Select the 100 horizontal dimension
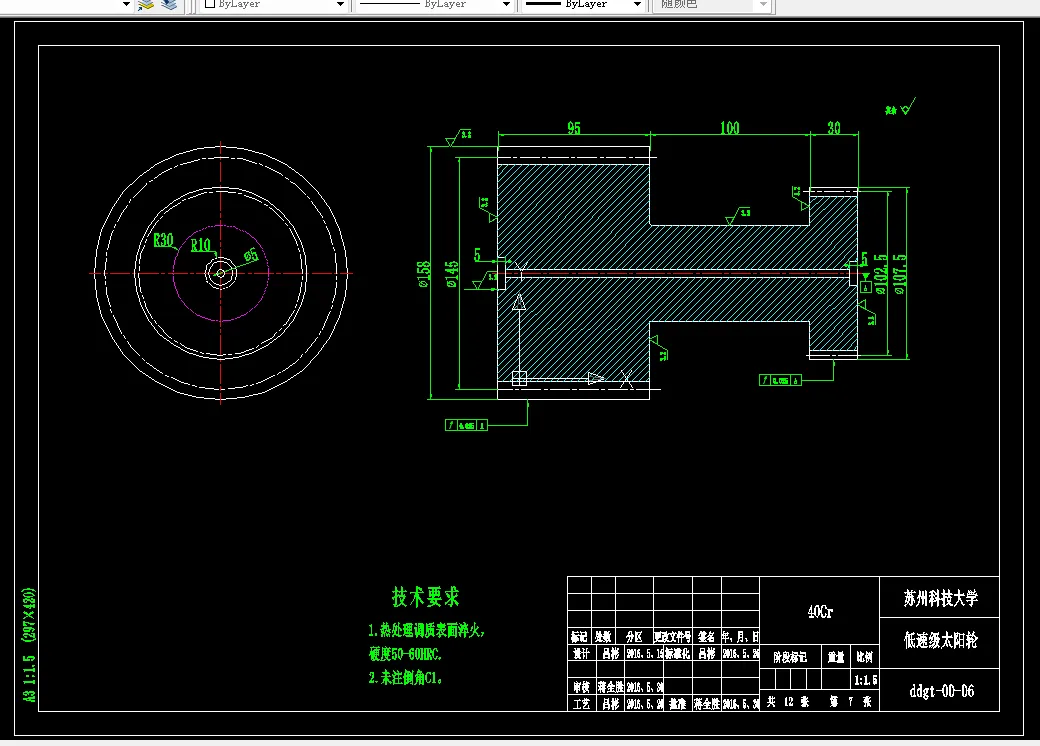 click(x=730, y=127)
